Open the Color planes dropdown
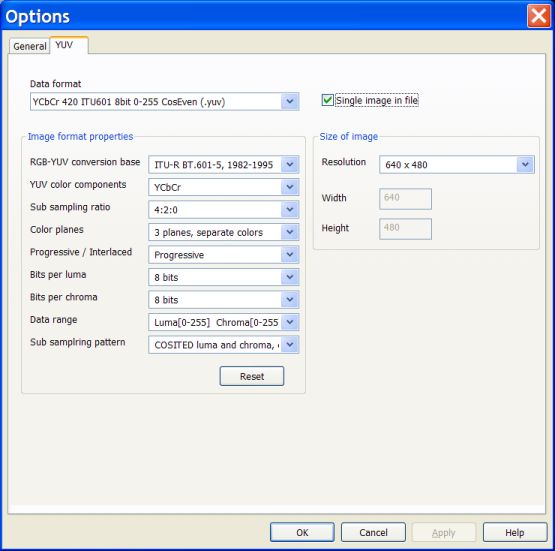Image resolution: width=555 pixels, height=551 pixels. pos(224,233)
